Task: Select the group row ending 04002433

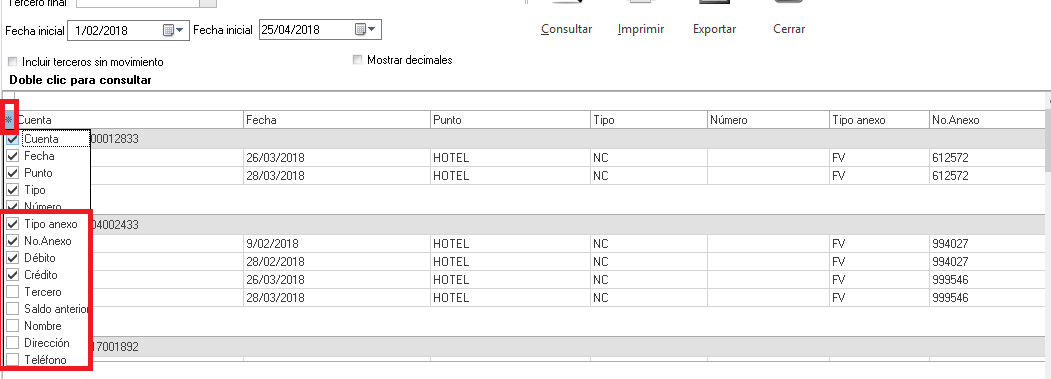Action: click(523, 225)
